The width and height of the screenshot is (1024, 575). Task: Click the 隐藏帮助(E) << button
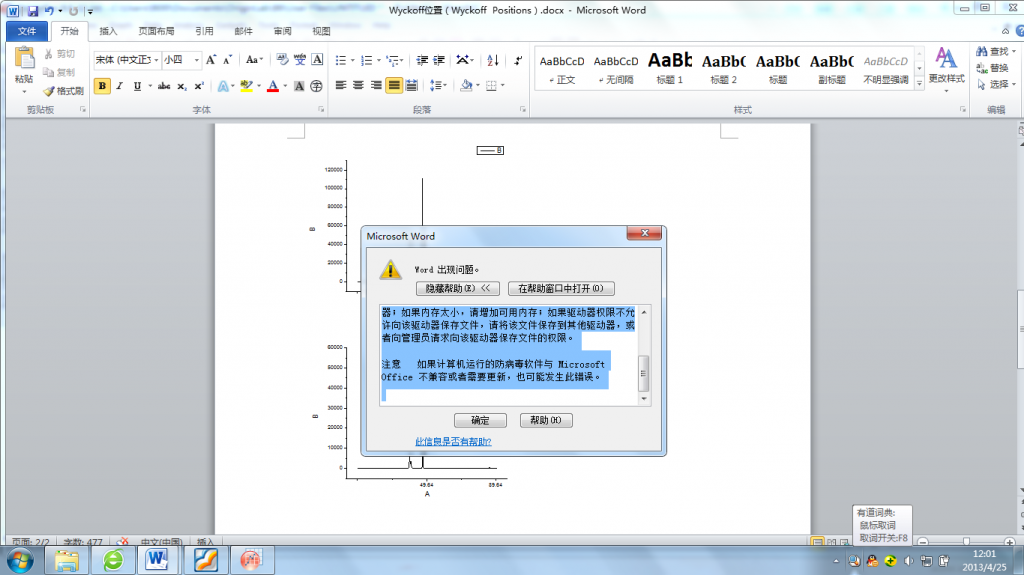click(458, 288)
